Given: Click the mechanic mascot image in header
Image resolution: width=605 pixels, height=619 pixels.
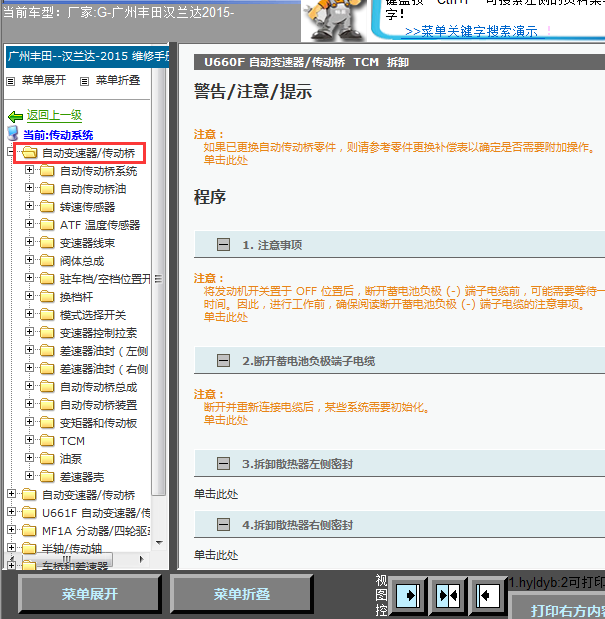Looking at the screenshot, I should 337,20.
